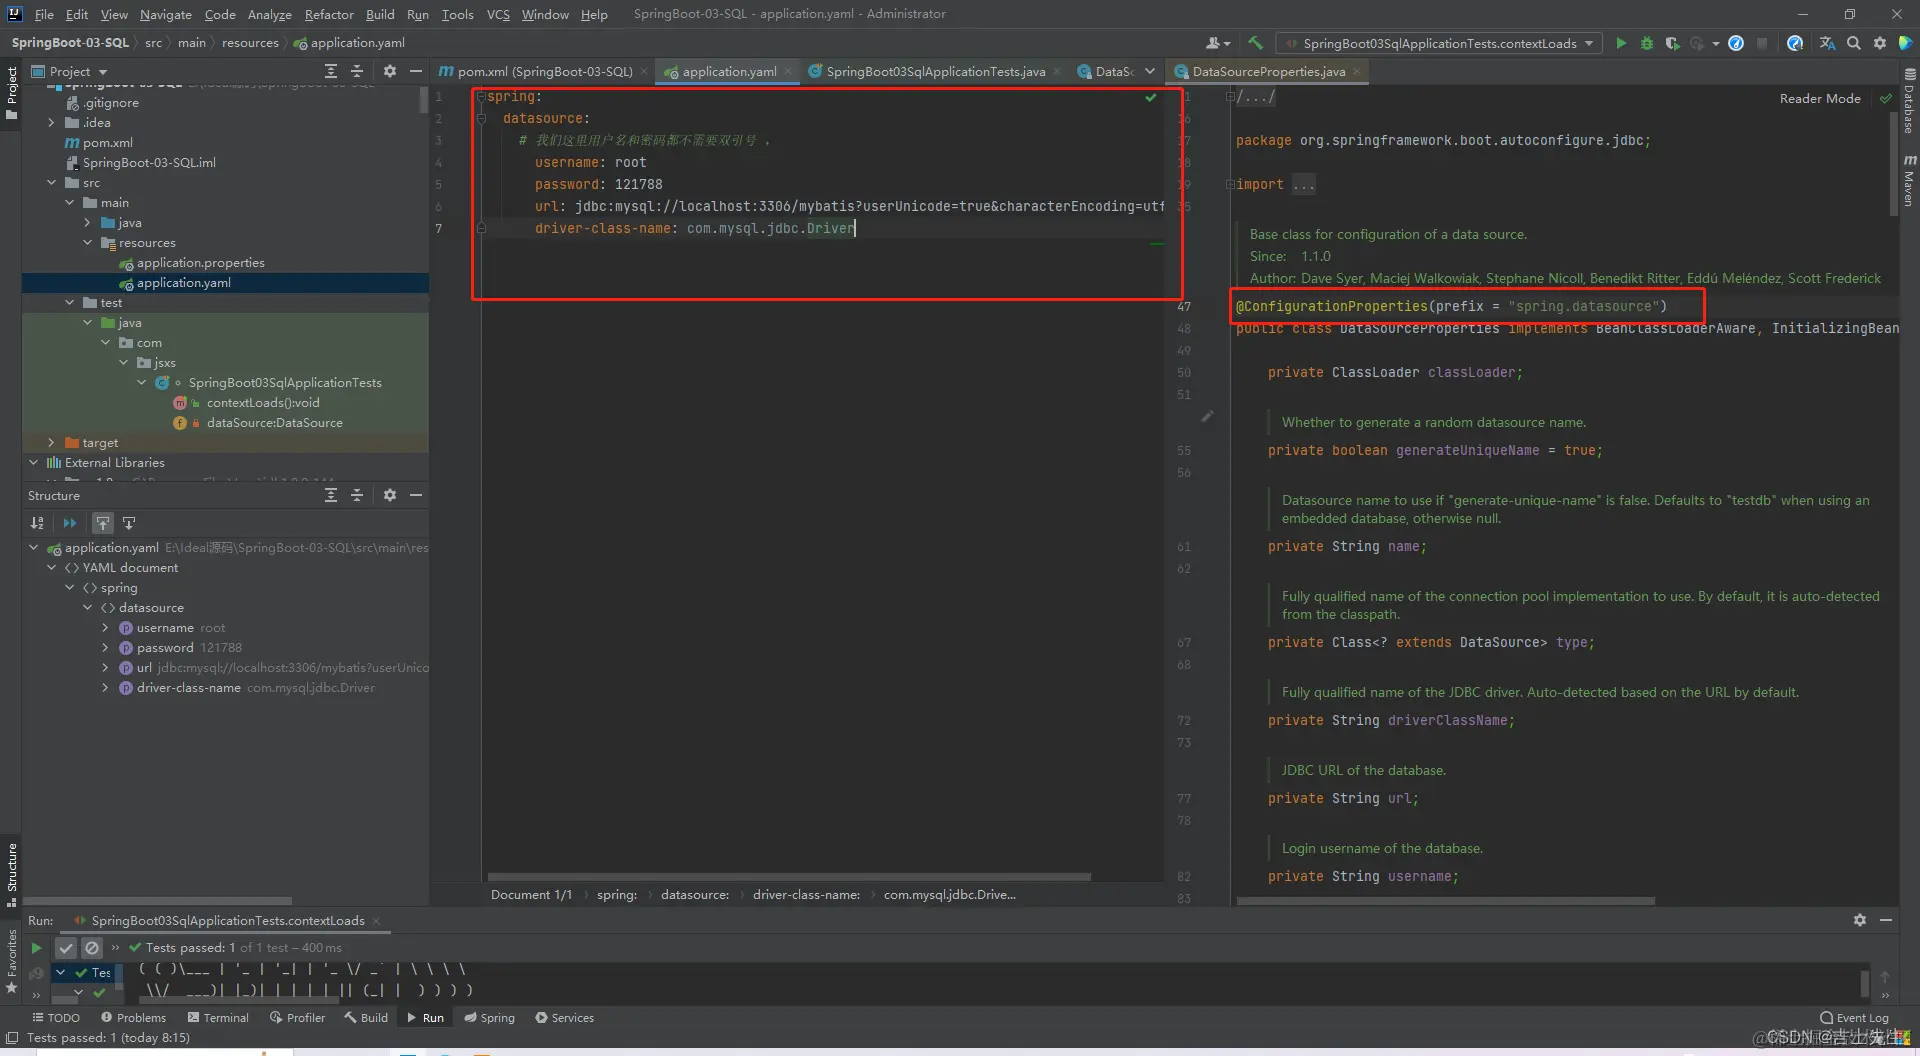Run with coverage from the main toolbar
1920x1056 pixels.
[1671, 43]
